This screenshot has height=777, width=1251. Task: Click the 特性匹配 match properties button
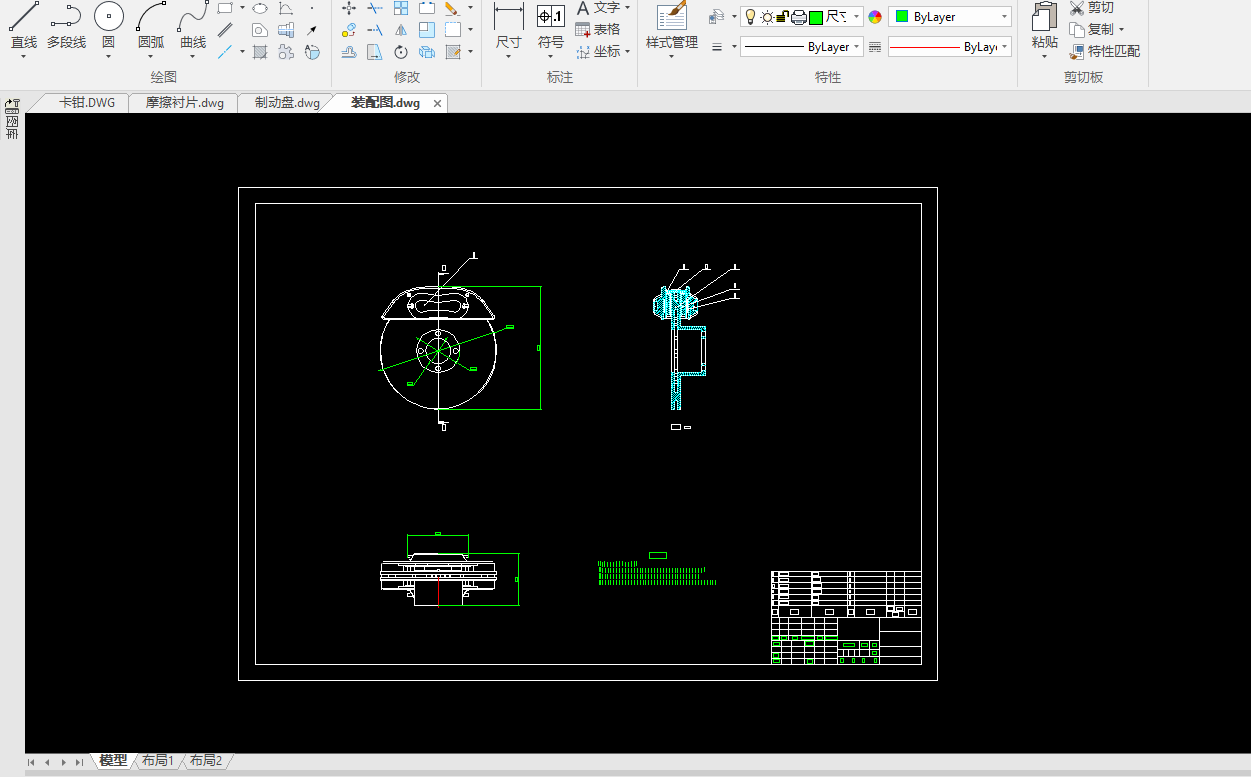(1104, 51)
